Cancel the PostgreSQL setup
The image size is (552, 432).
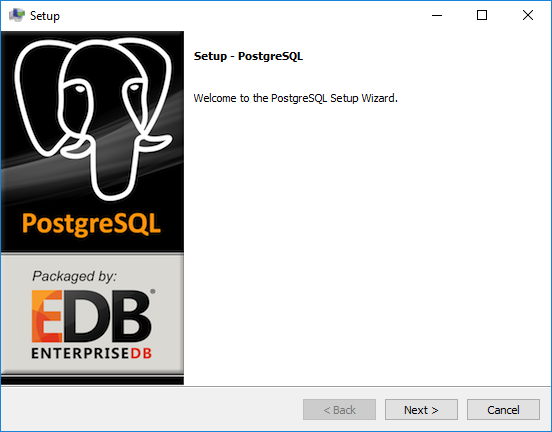[x=503, y=409]
